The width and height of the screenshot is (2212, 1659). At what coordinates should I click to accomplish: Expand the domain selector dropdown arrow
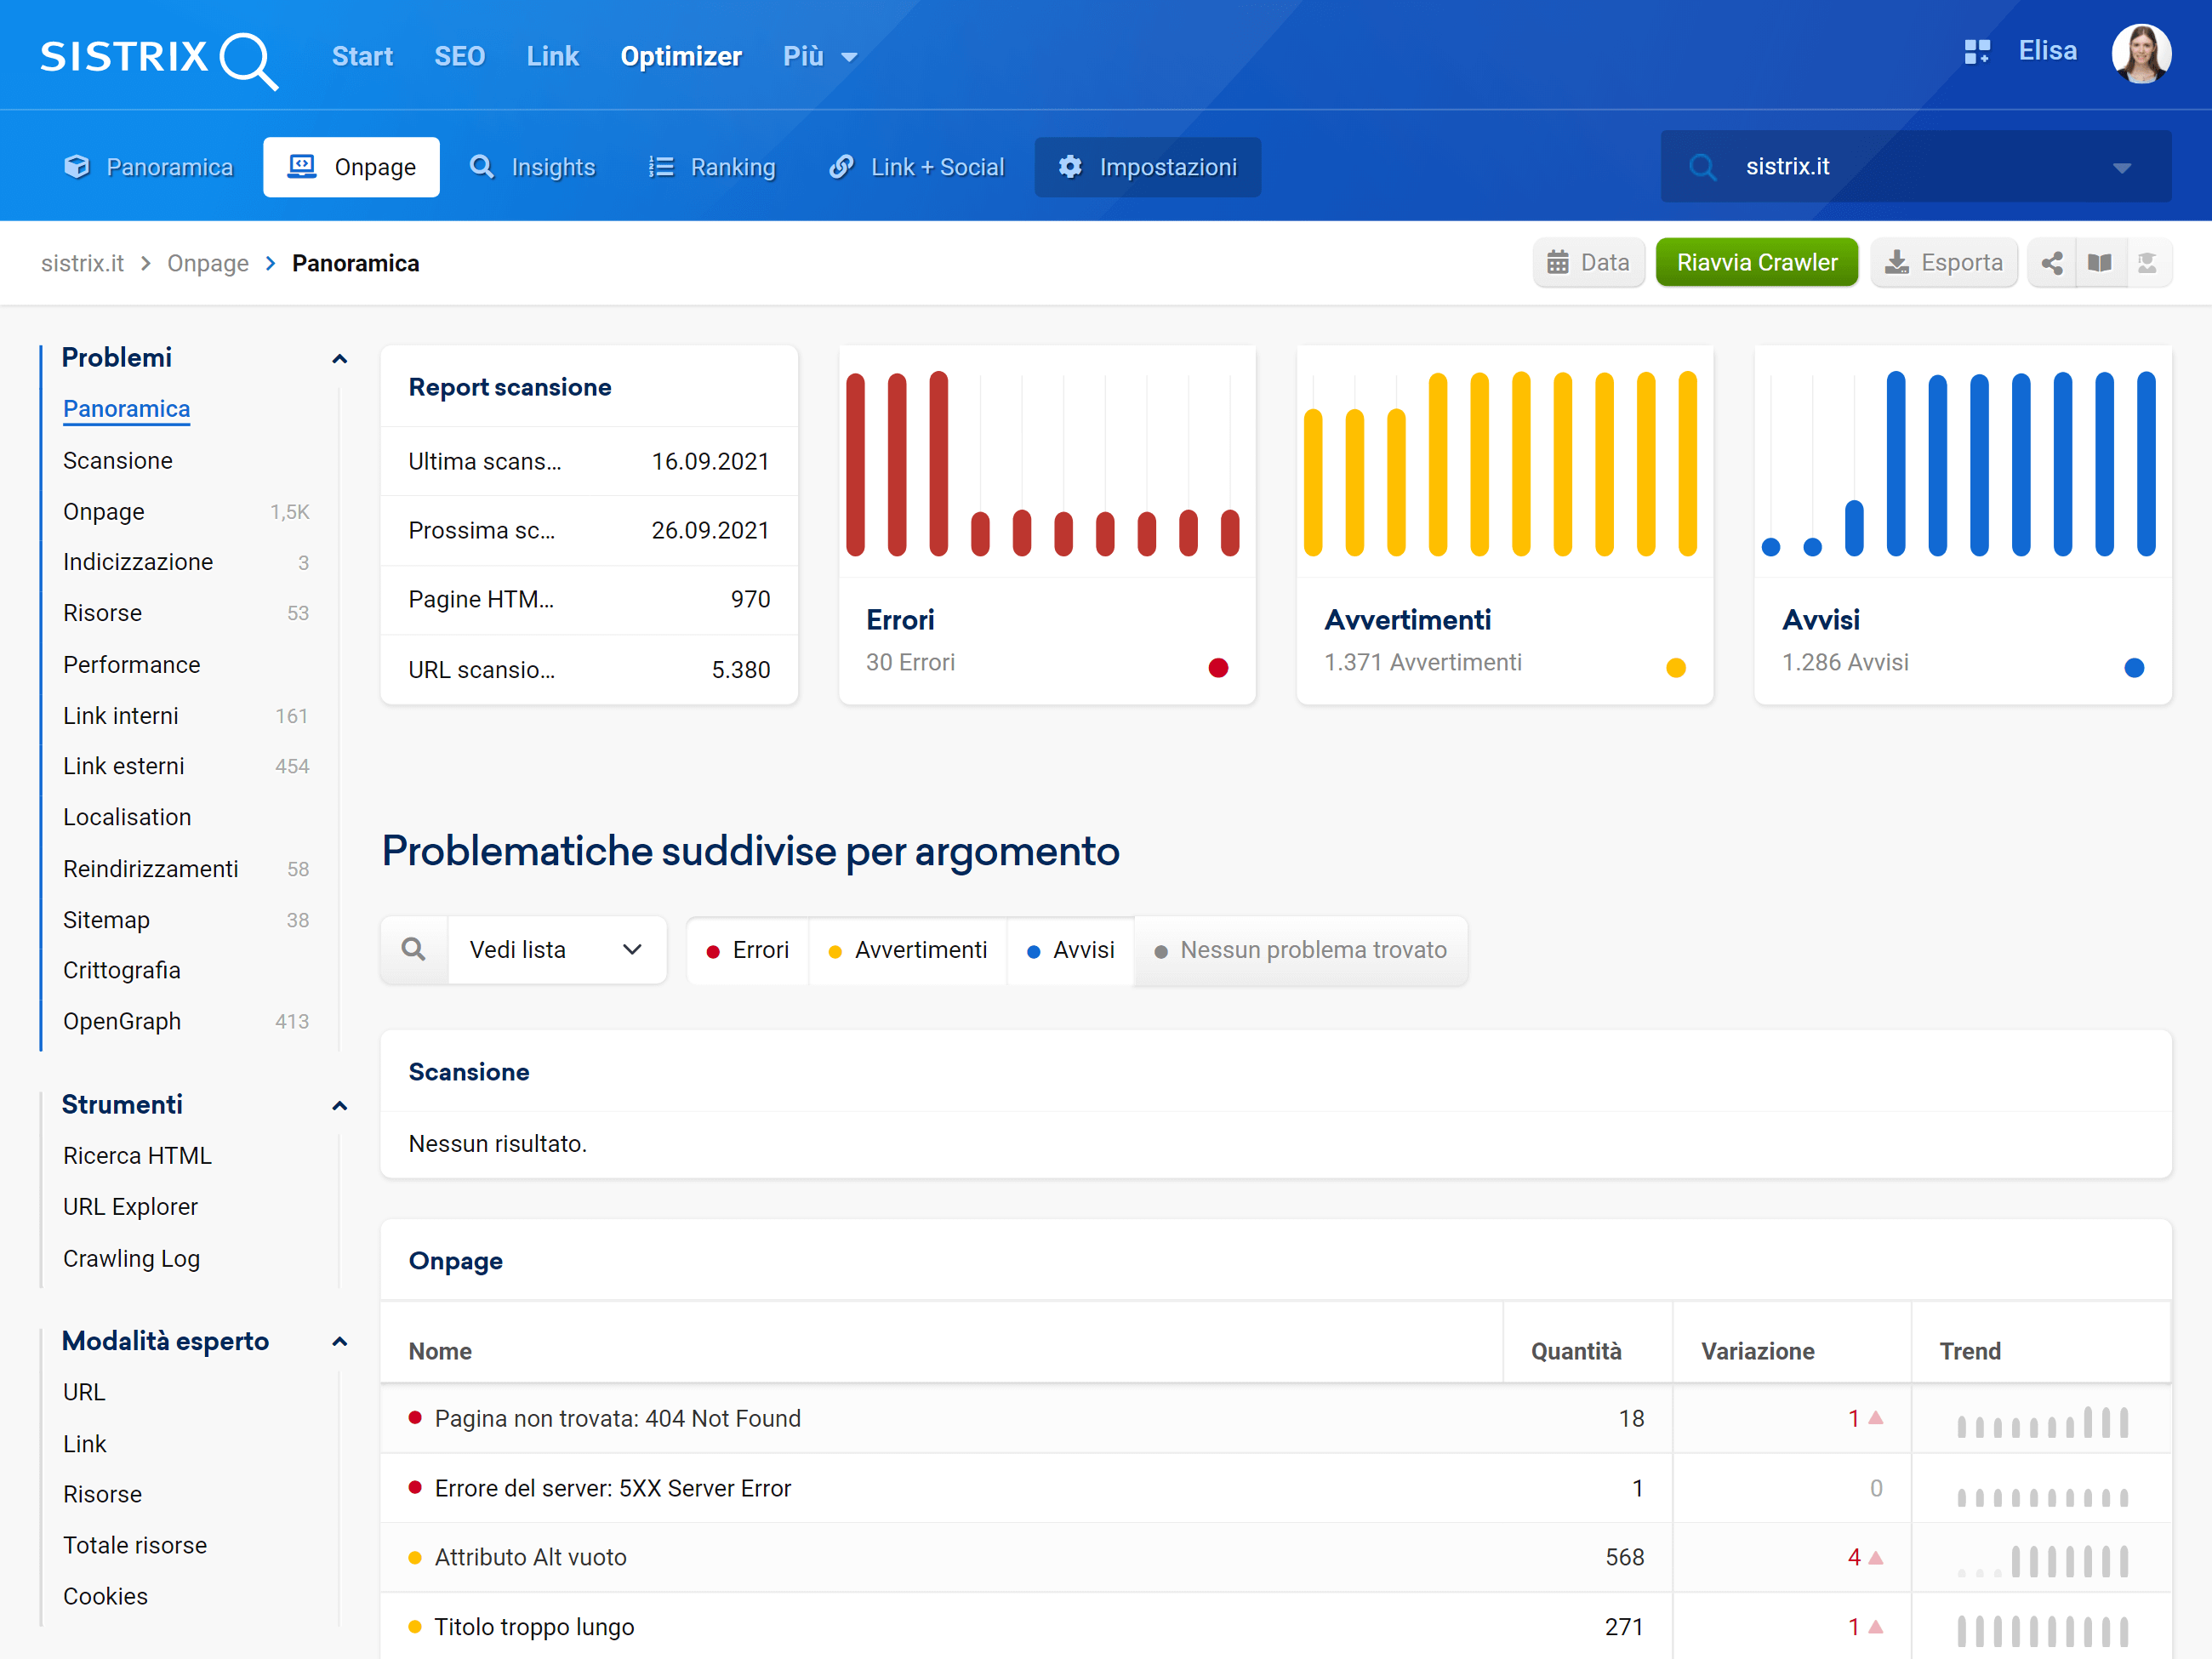point(2121,168)
